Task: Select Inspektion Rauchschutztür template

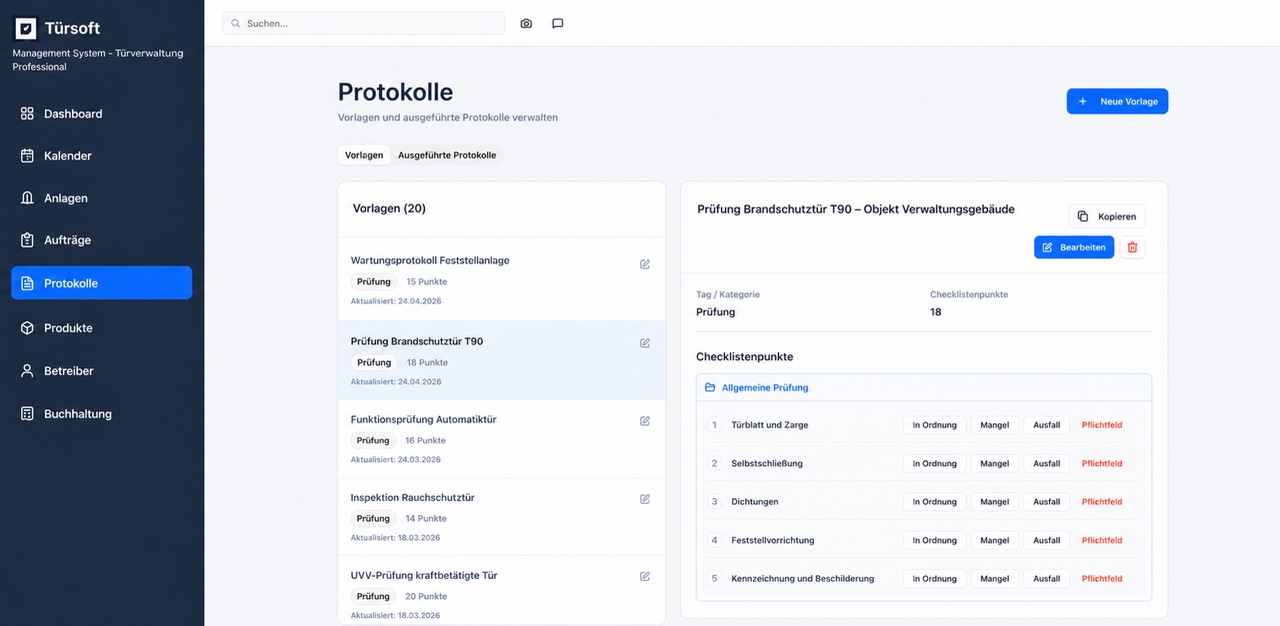Action: pos(501,517)
